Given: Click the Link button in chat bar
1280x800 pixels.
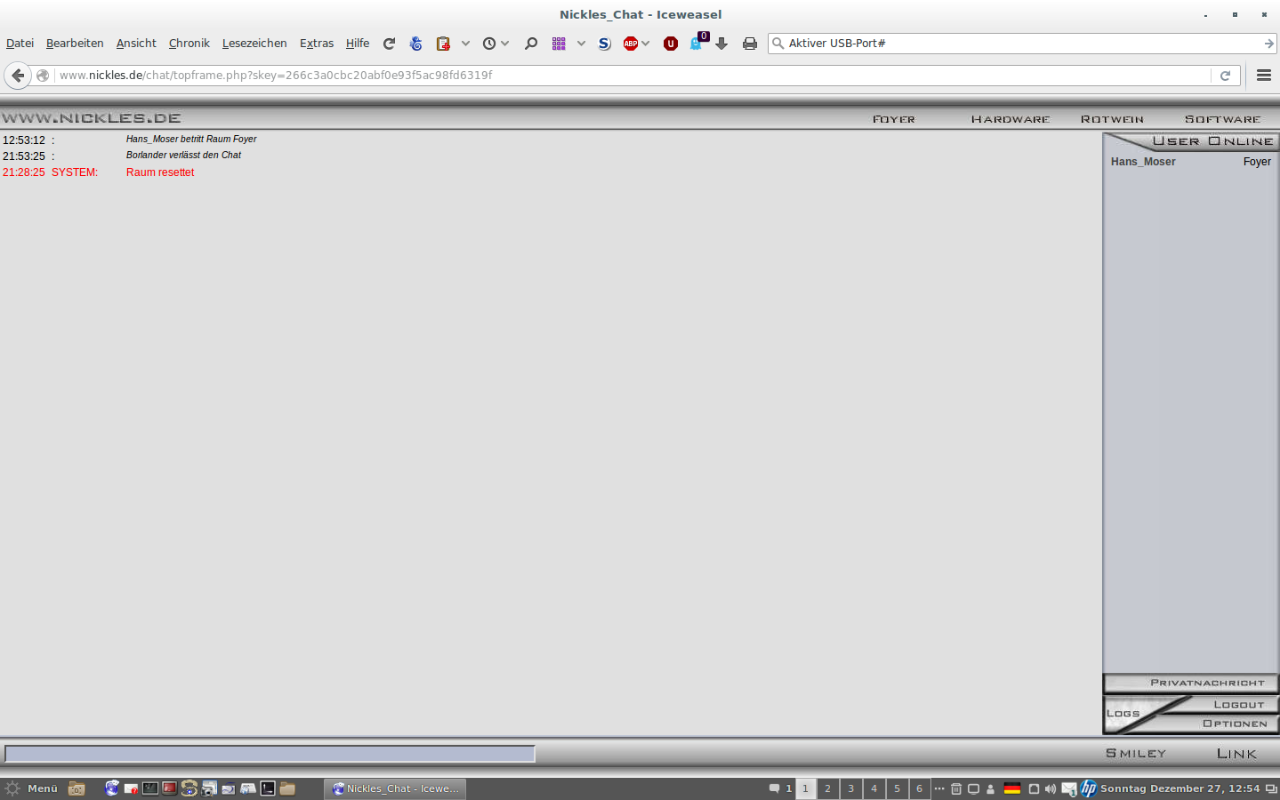Looking at the screenshot, I should point(1237,753).
